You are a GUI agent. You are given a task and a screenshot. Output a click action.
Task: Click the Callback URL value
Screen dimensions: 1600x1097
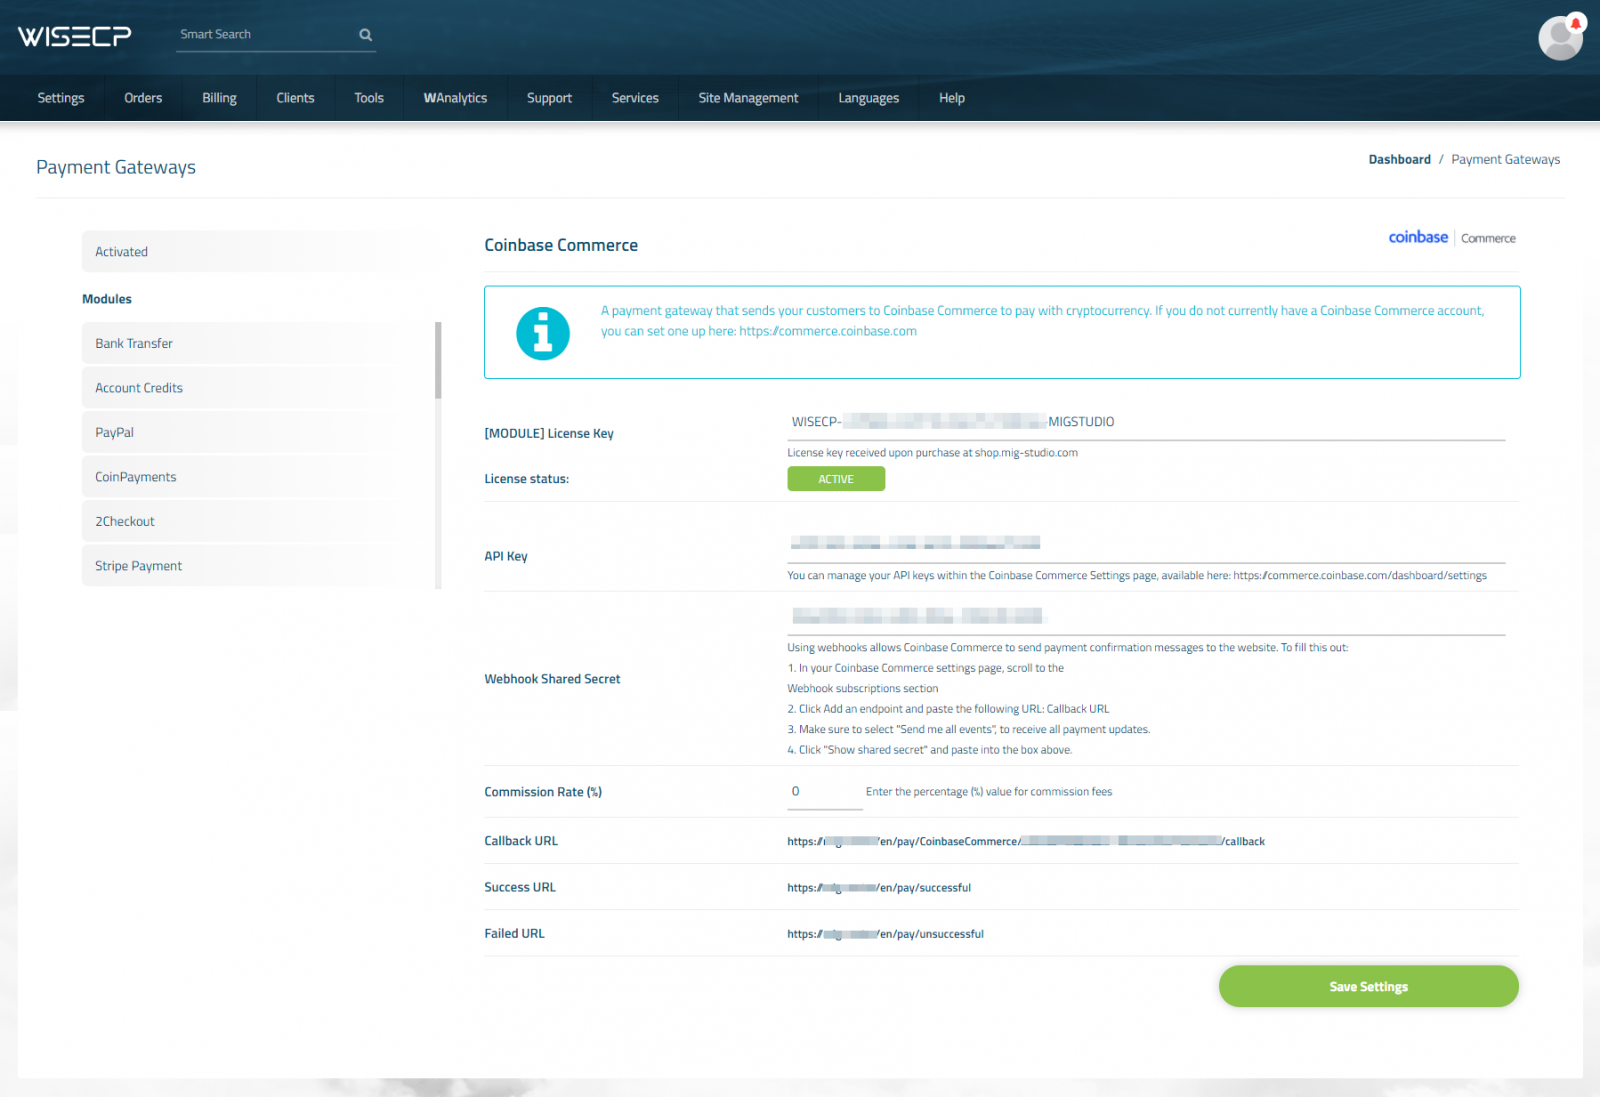(1026, 842)
